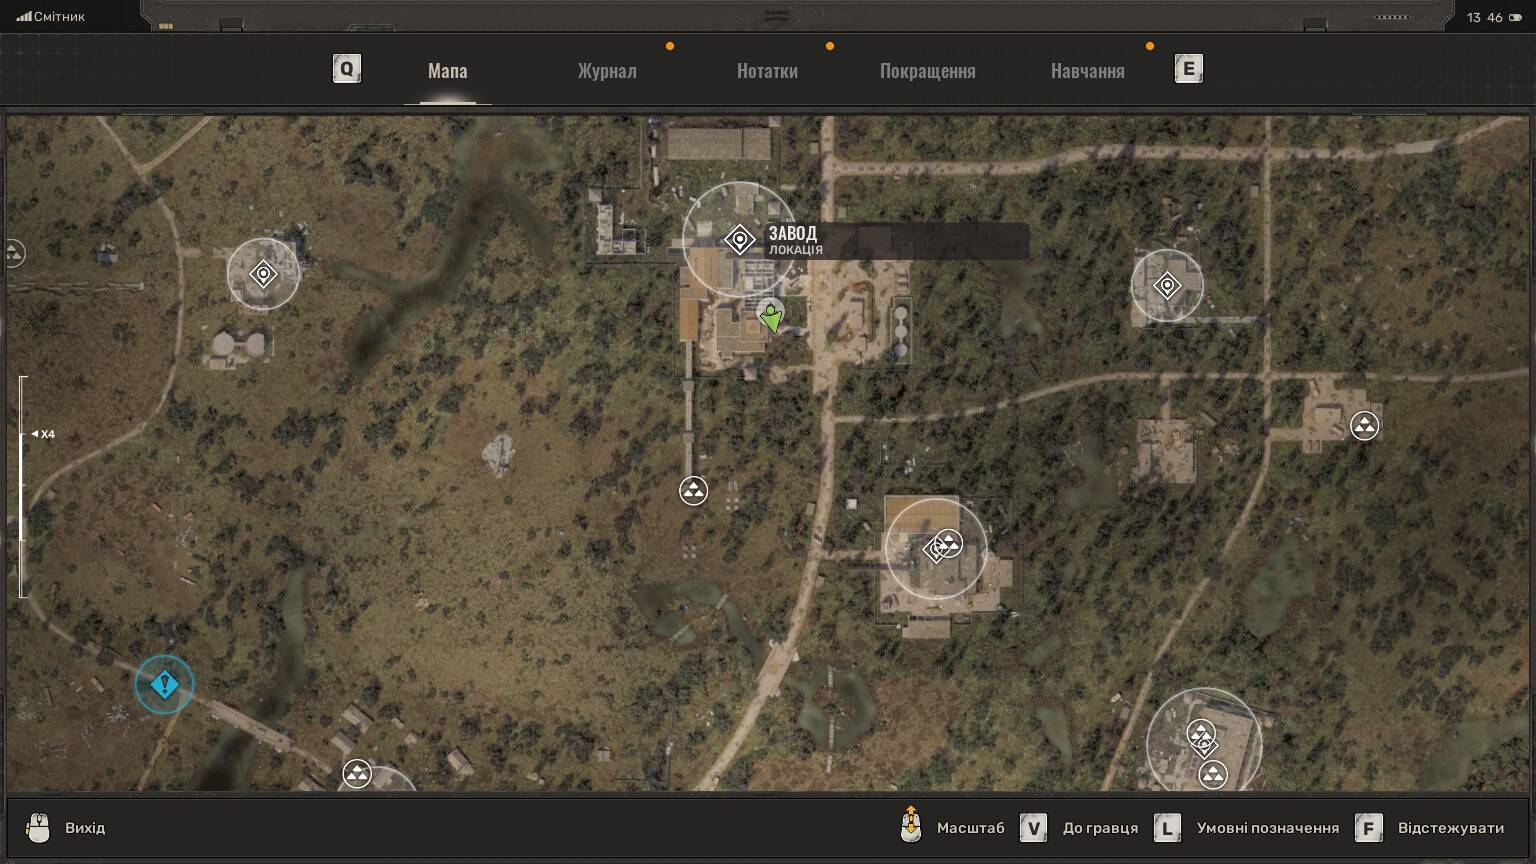Click the Вихід exit button

(85, 828)
